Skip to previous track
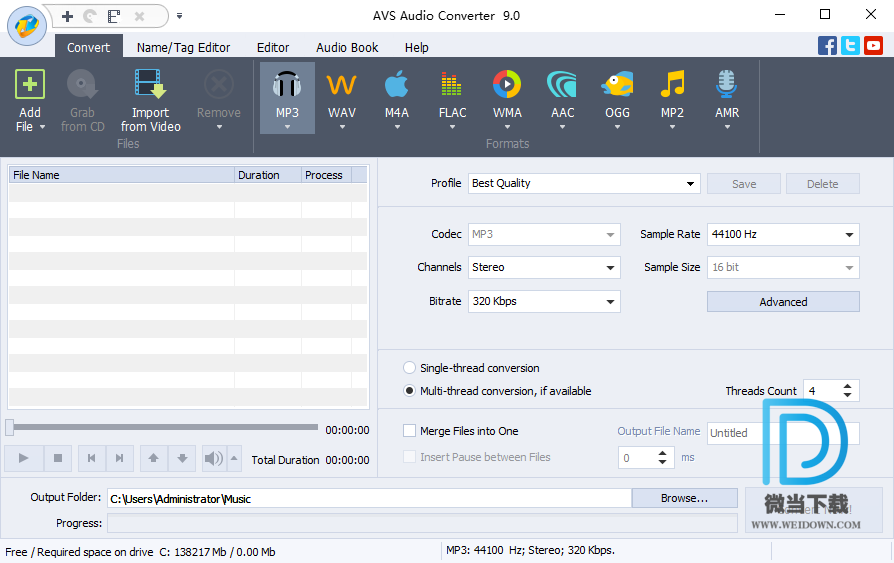 click(x=91, y=458)
